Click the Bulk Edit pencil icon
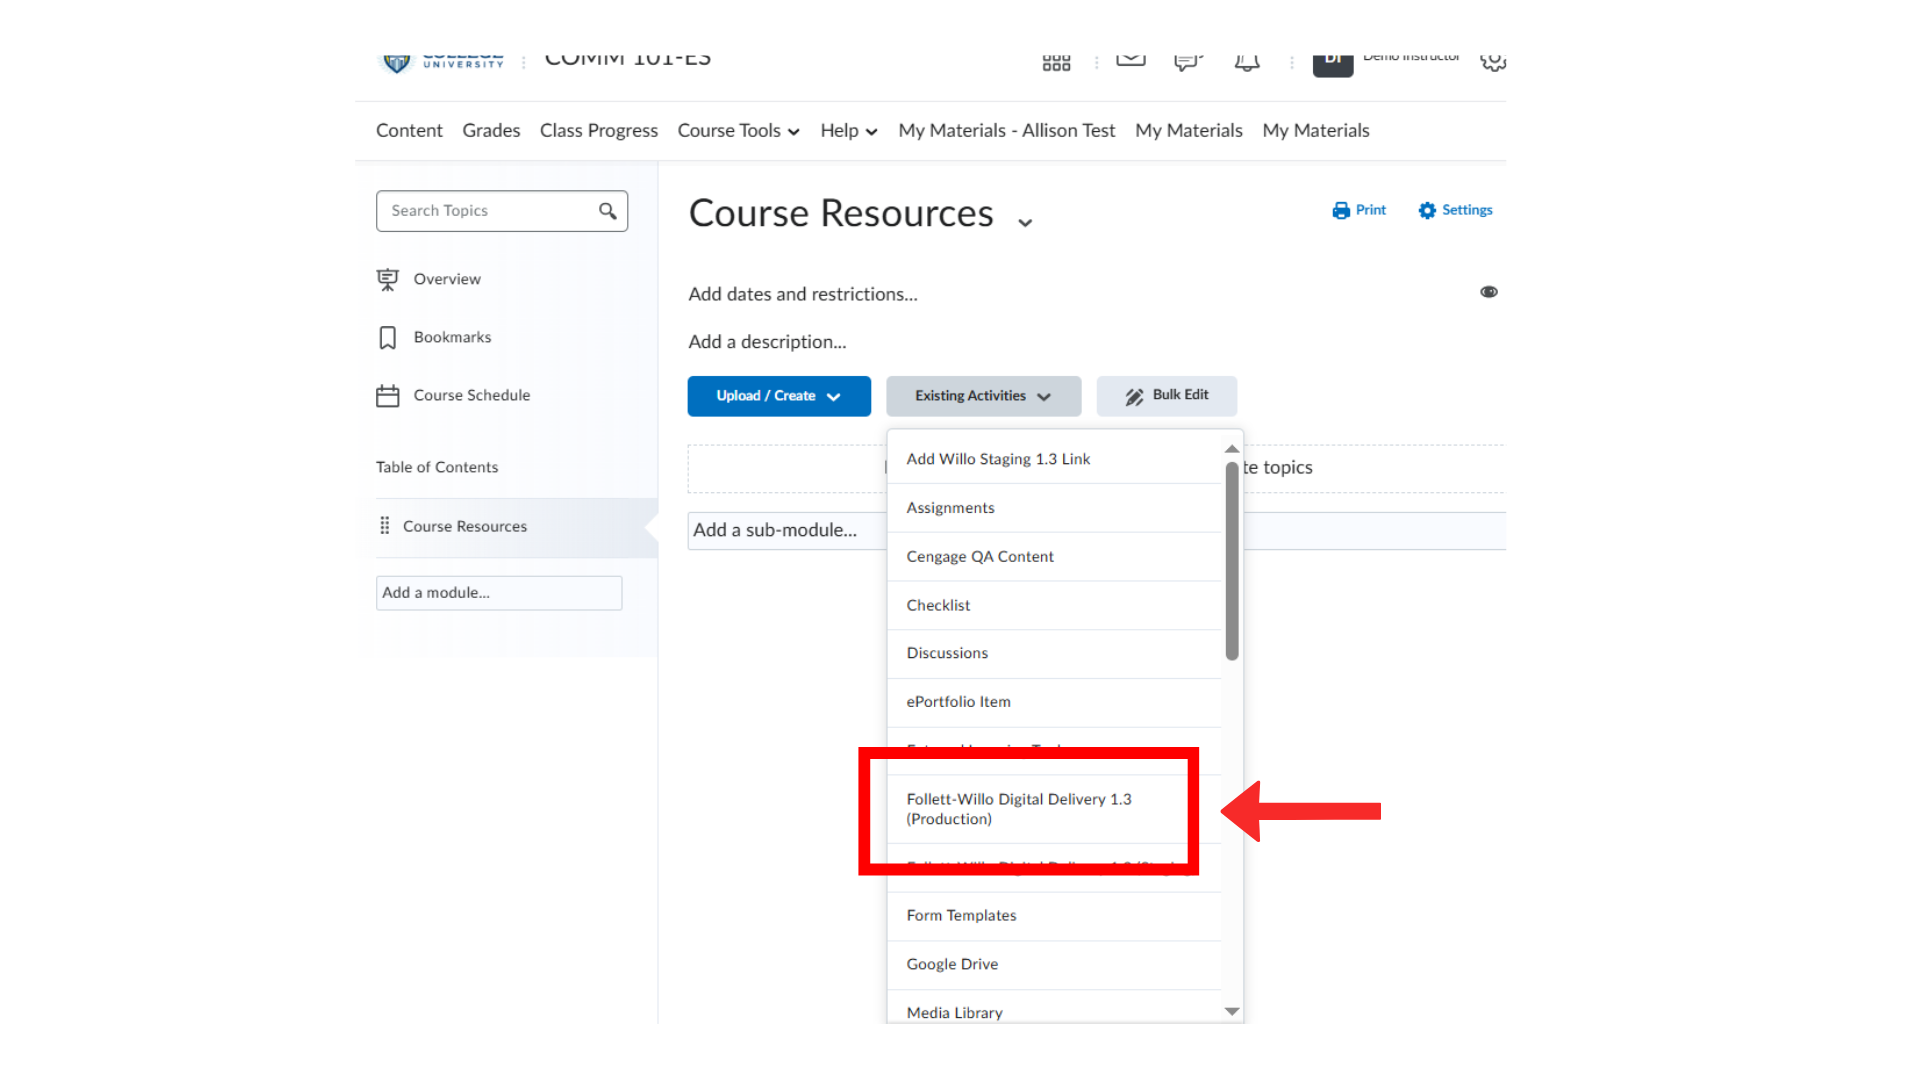This screenshot has height=1080, width=1920. 1134,396
